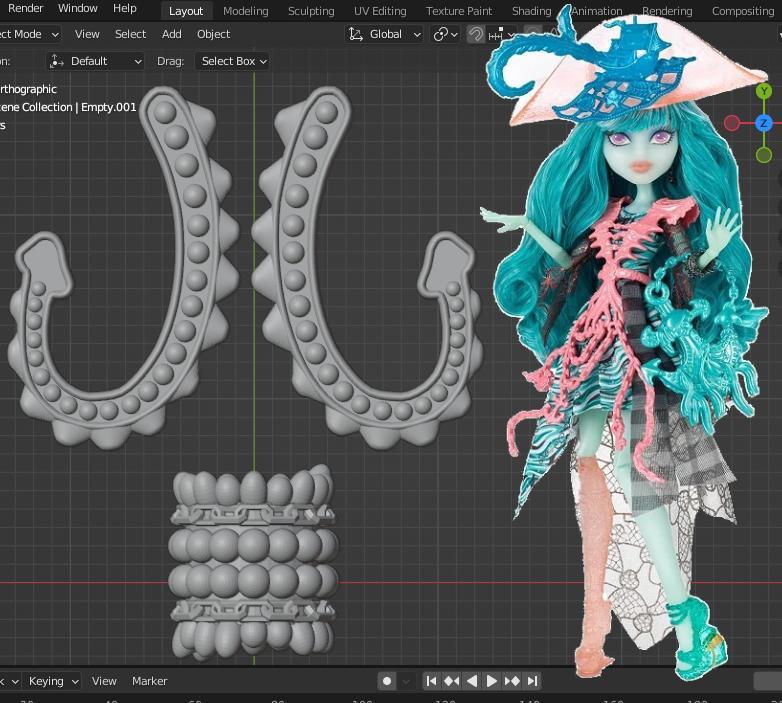
Task: Toggle the snap magnet icon
Action: (477, 34)
